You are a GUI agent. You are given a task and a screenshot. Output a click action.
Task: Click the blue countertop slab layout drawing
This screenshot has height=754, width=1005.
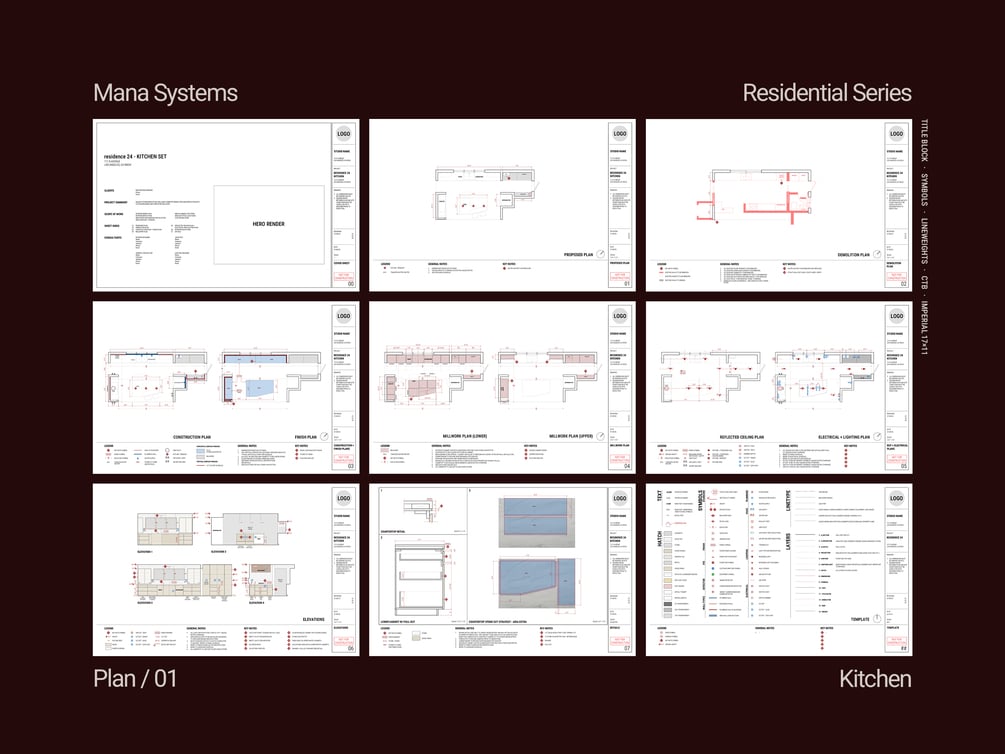pos(537,555)
